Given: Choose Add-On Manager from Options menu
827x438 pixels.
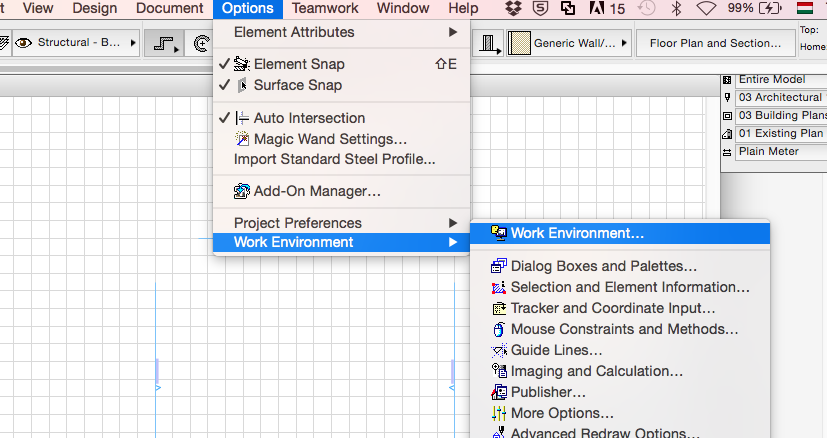Looking at the screenshot, I should coord(317,190).
